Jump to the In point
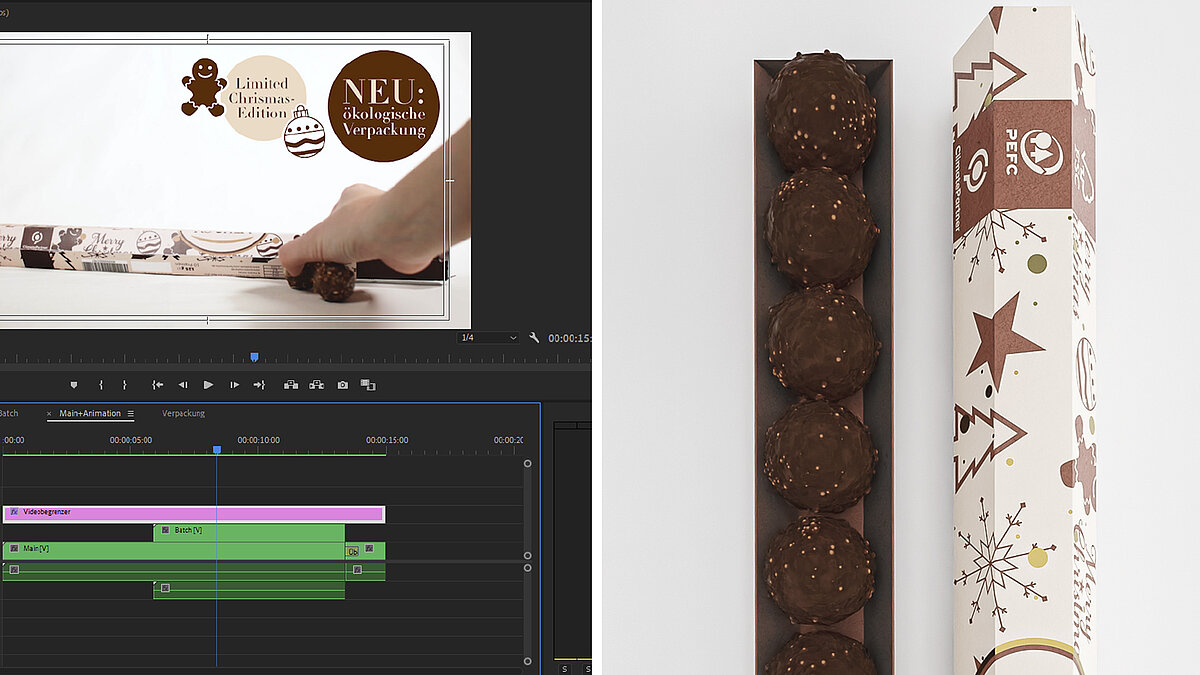1200x675 pixels. click(157, 385)
